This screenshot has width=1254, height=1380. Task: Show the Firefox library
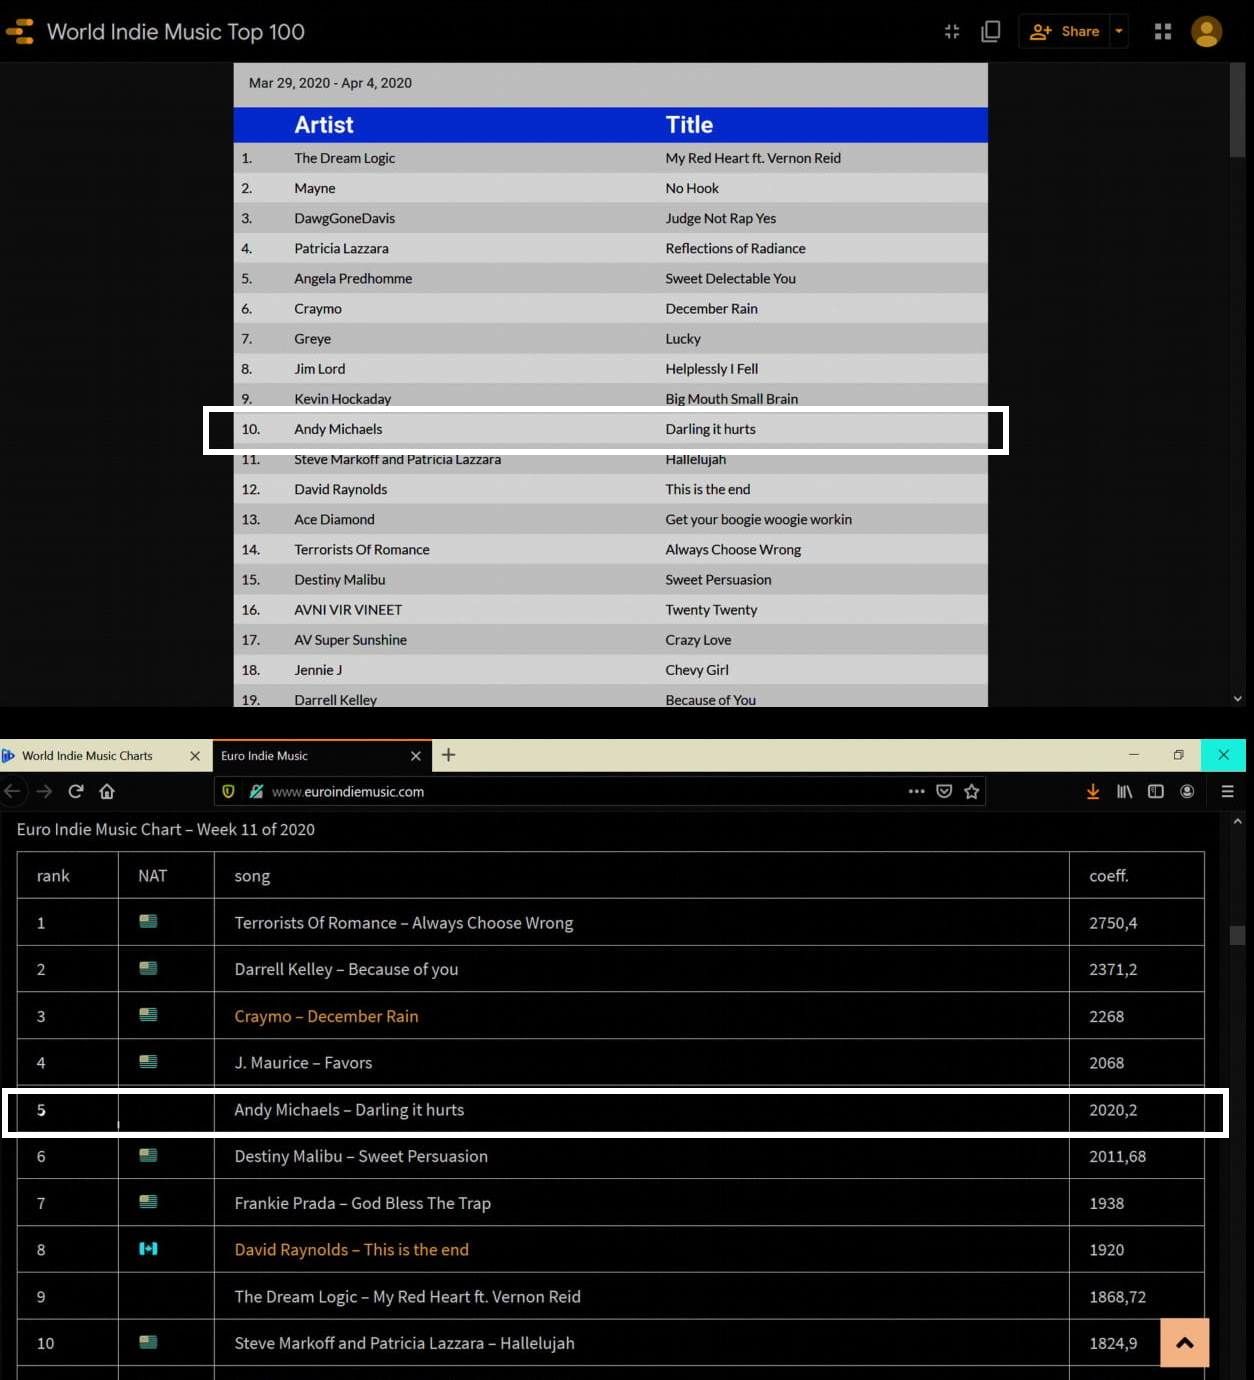click(1124, 791)
